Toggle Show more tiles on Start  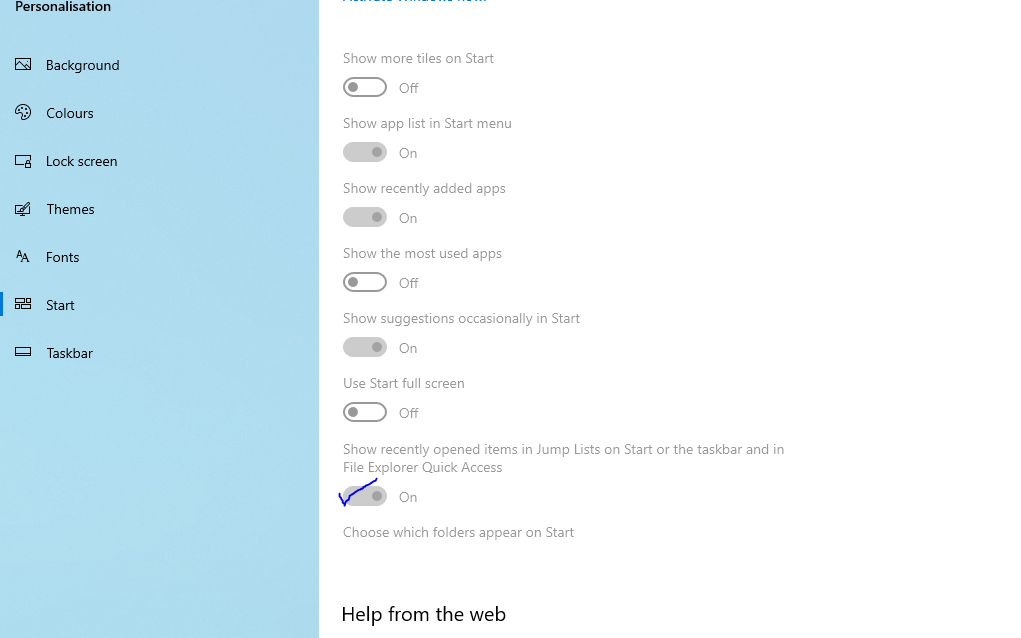click(x=365, y=87)
